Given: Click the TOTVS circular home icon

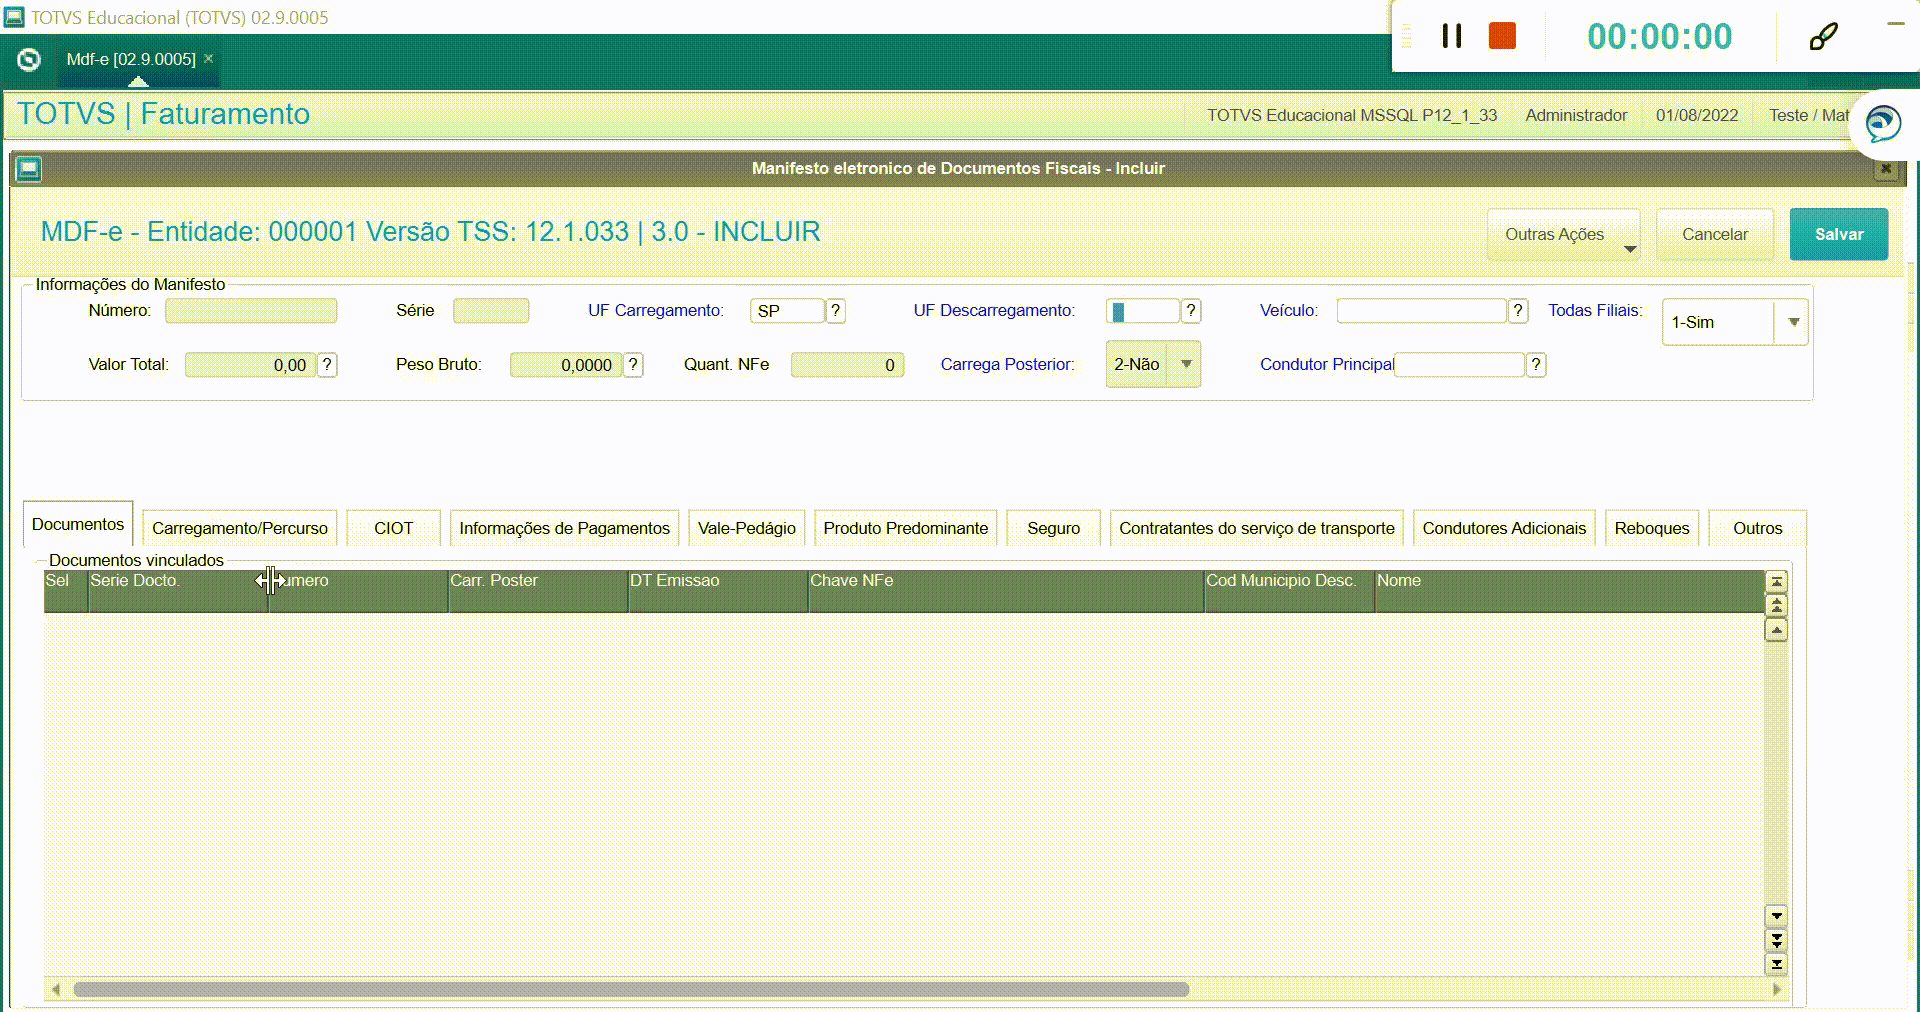Looking at the screenshot, I should click(29, 60).
